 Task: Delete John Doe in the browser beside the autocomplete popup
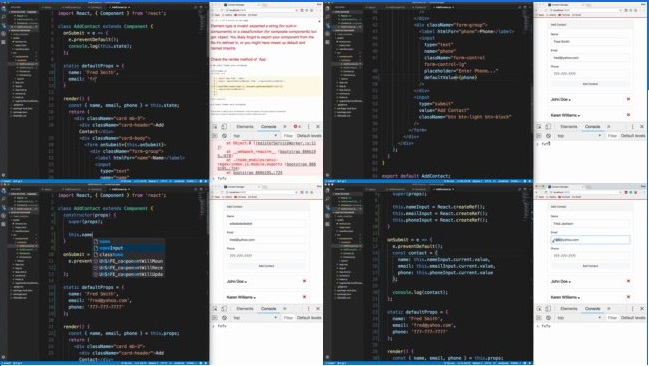click(304, 281)
